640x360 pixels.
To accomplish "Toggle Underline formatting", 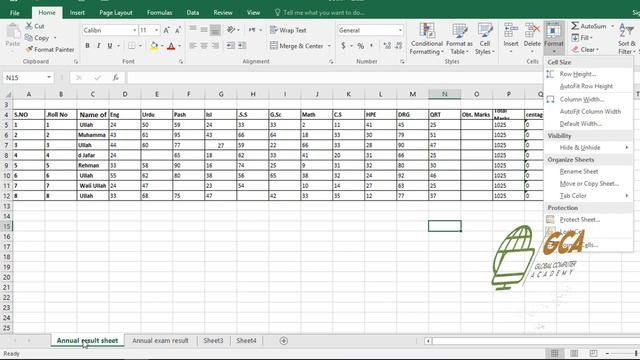I will point(109,46).
